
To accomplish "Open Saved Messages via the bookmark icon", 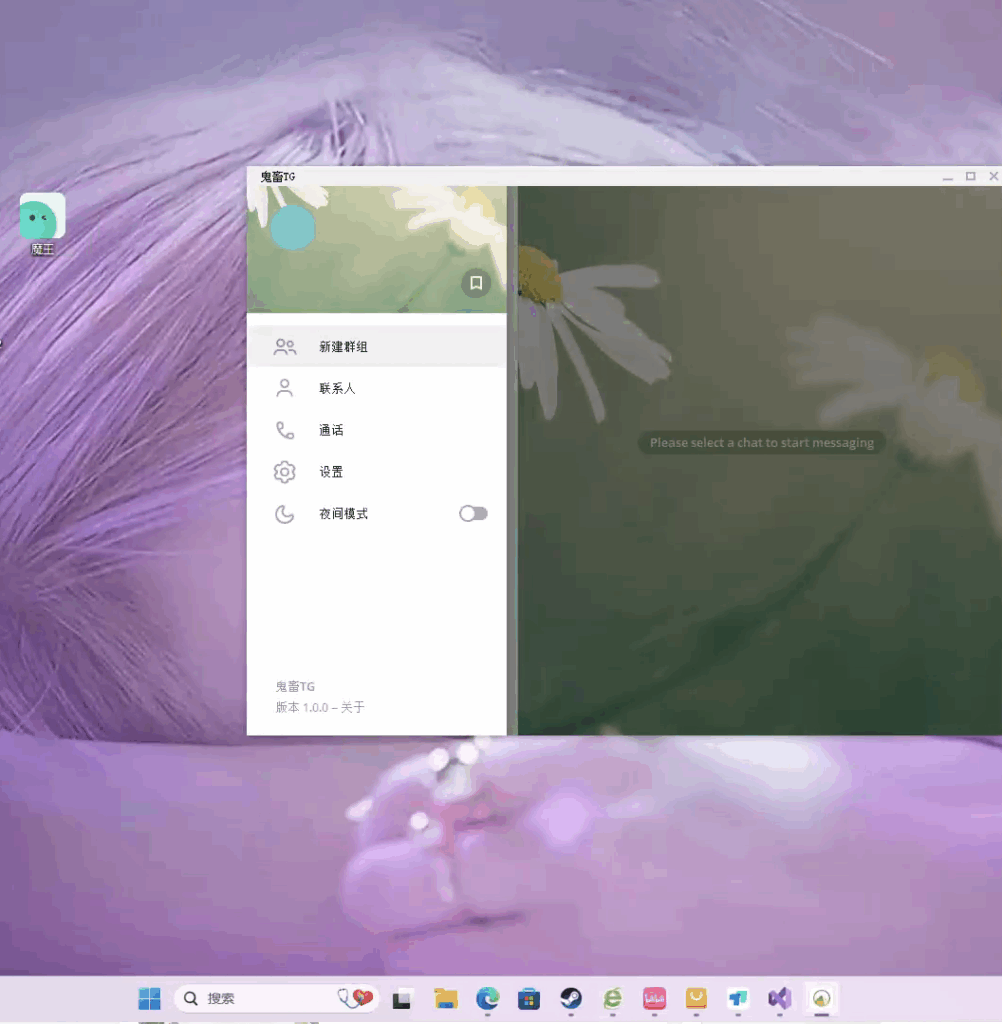I will point(476,283).
